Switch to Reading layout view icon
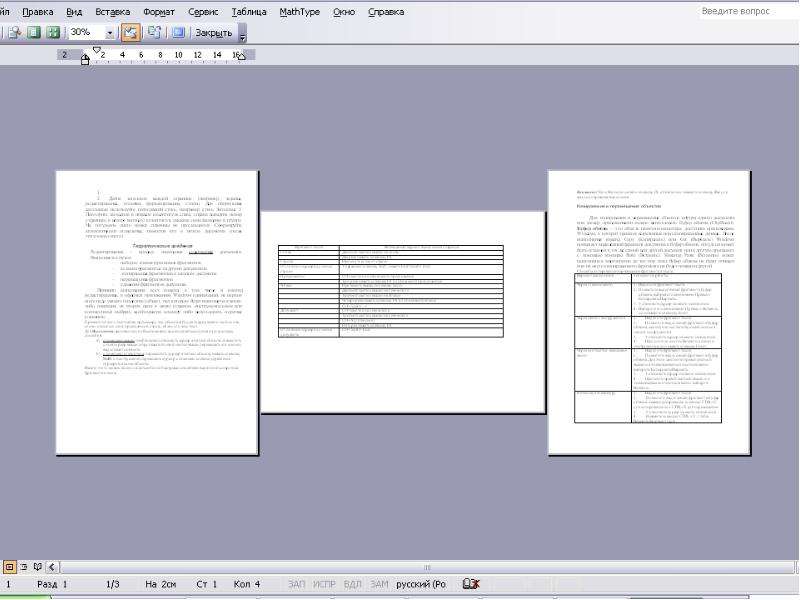 (x=37, y=567)
